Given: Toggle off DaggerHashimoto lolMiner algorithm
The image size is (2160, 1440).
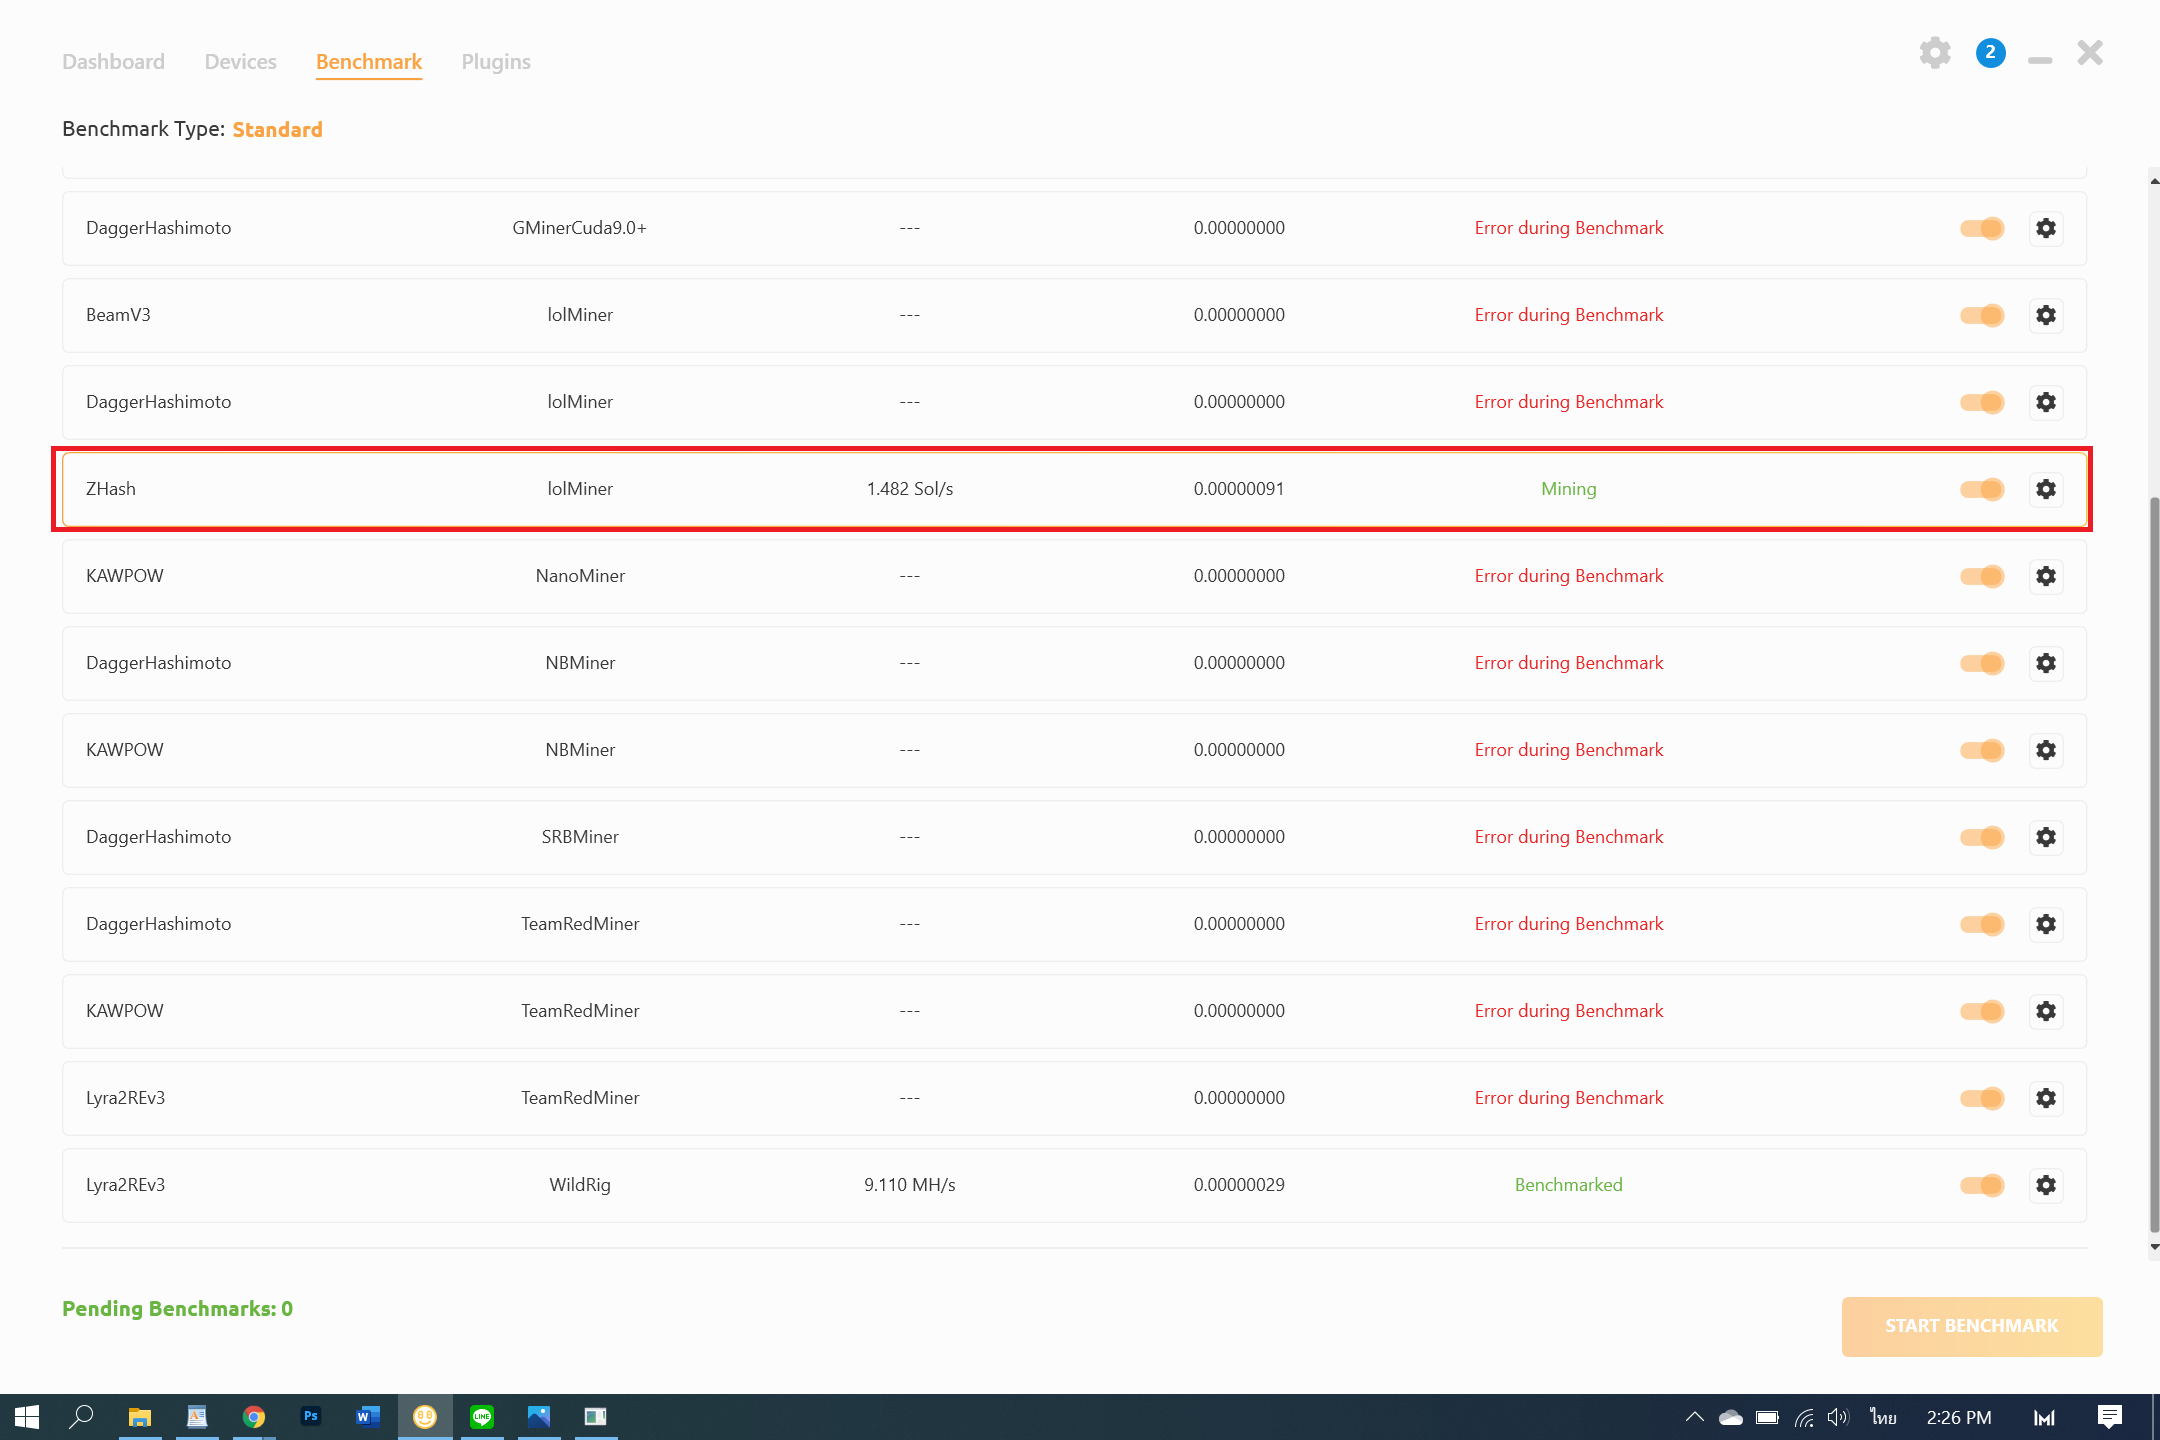Looking at the screenshot, I should (x=1982, y=402).
